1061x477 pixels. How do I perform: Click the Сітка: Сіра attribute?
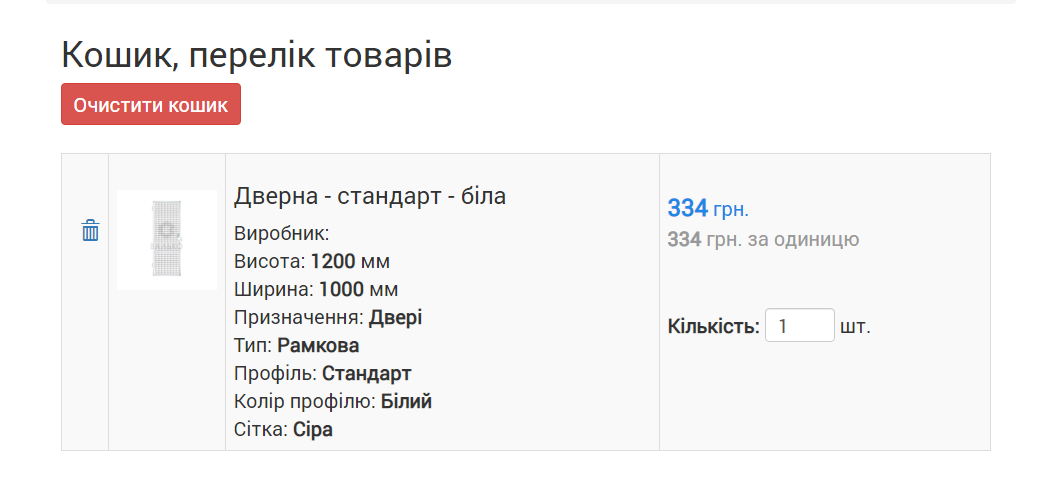click(x=284, y=430)
